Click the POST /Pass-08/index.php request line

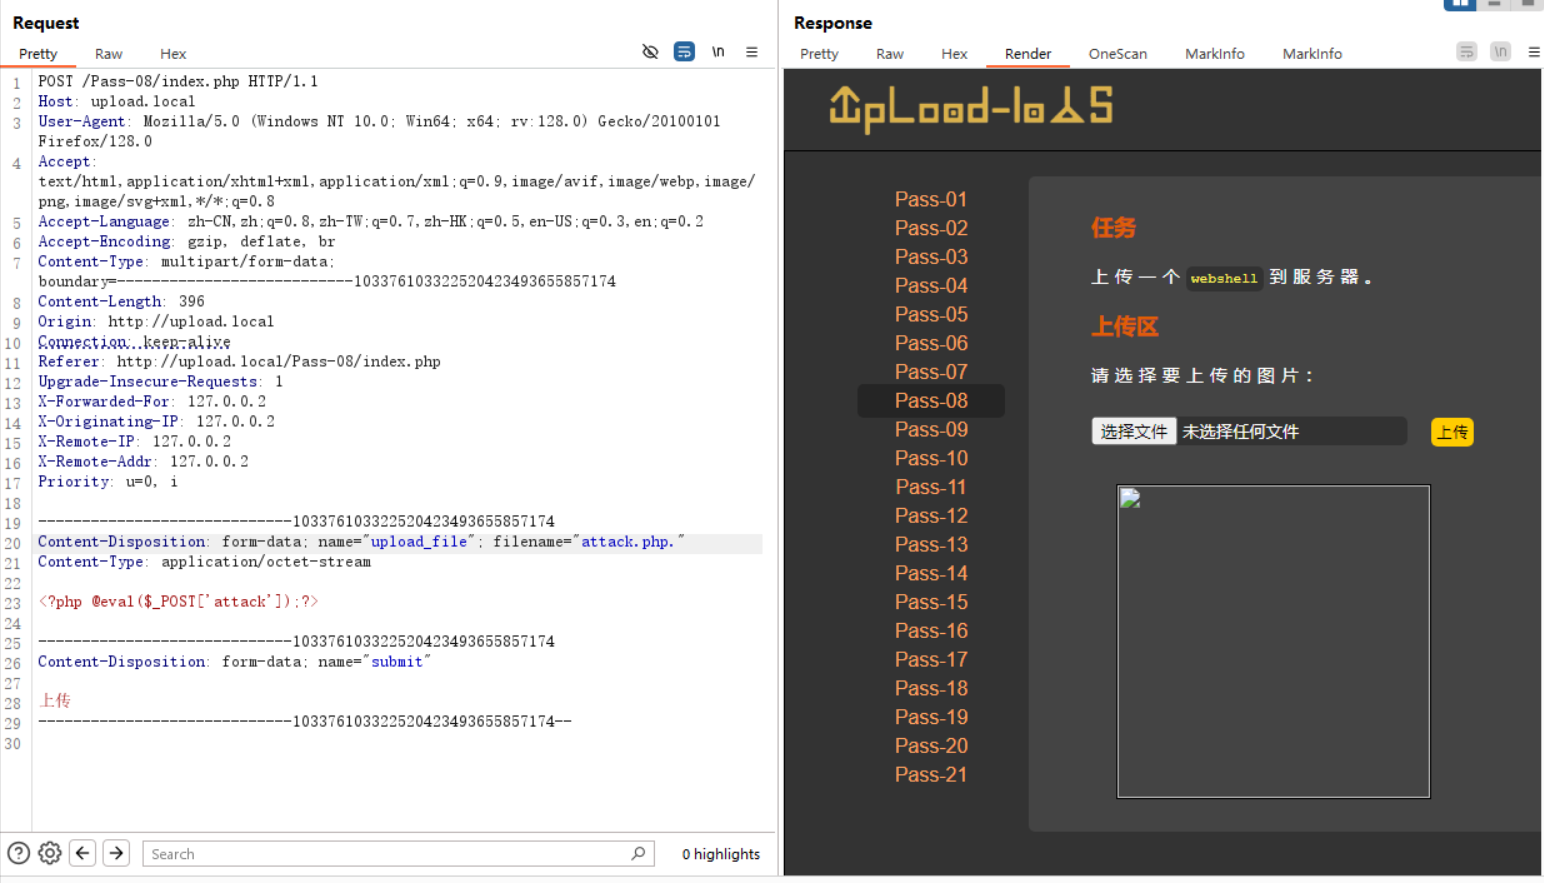(178, 81)
